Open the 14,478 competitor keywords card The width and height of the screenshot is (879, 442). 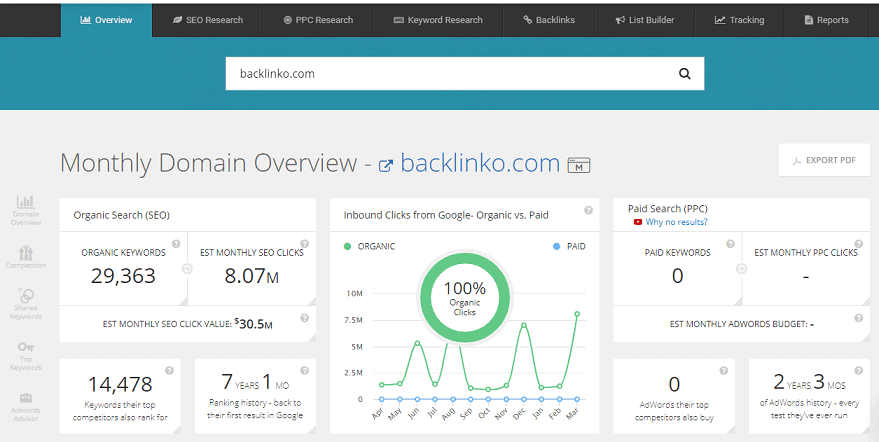(x=120, y=396)
